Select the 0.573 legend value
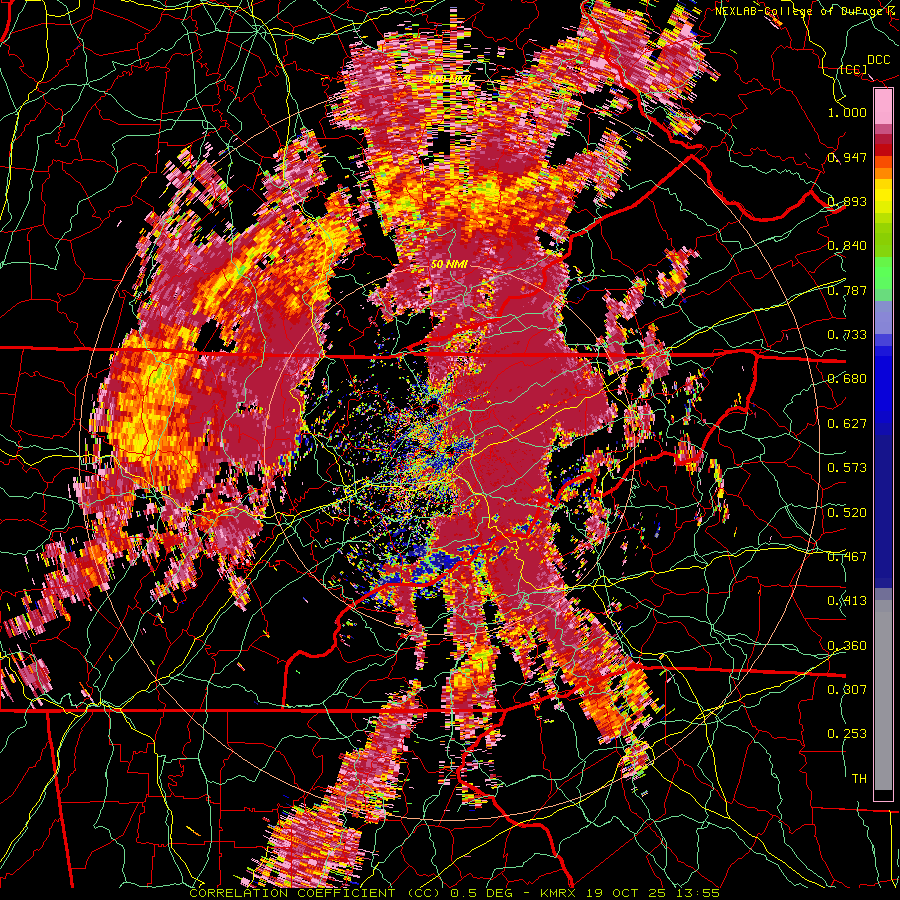This screenshot has height=900, width=900. click(x=847, y=468)
